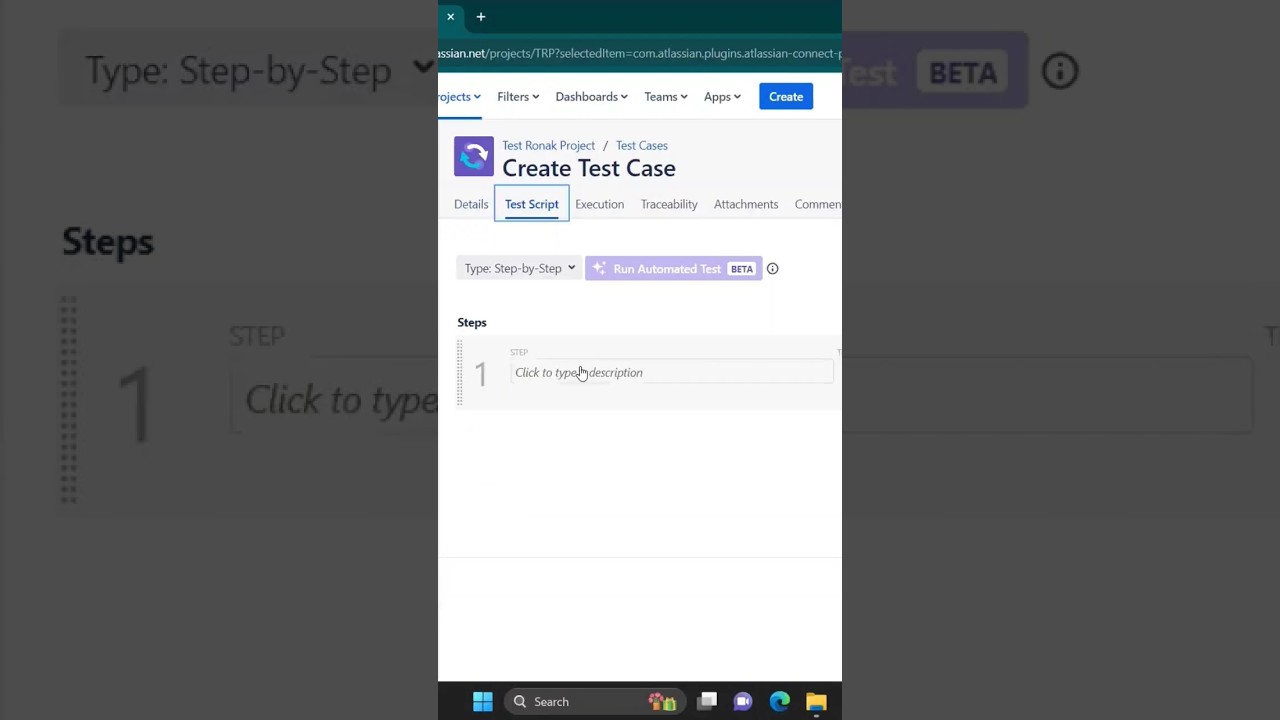Open a new browser tab
This screenshot has width=1280, height=720.
coord(481,17)
